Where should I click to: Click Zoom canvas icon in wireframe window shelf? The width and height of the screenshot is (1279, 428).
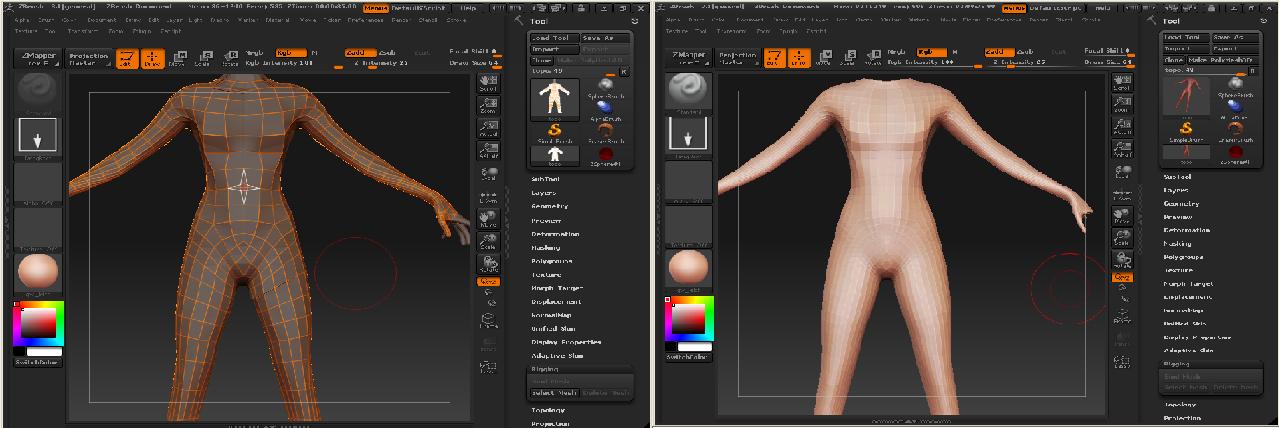[489, 106]
